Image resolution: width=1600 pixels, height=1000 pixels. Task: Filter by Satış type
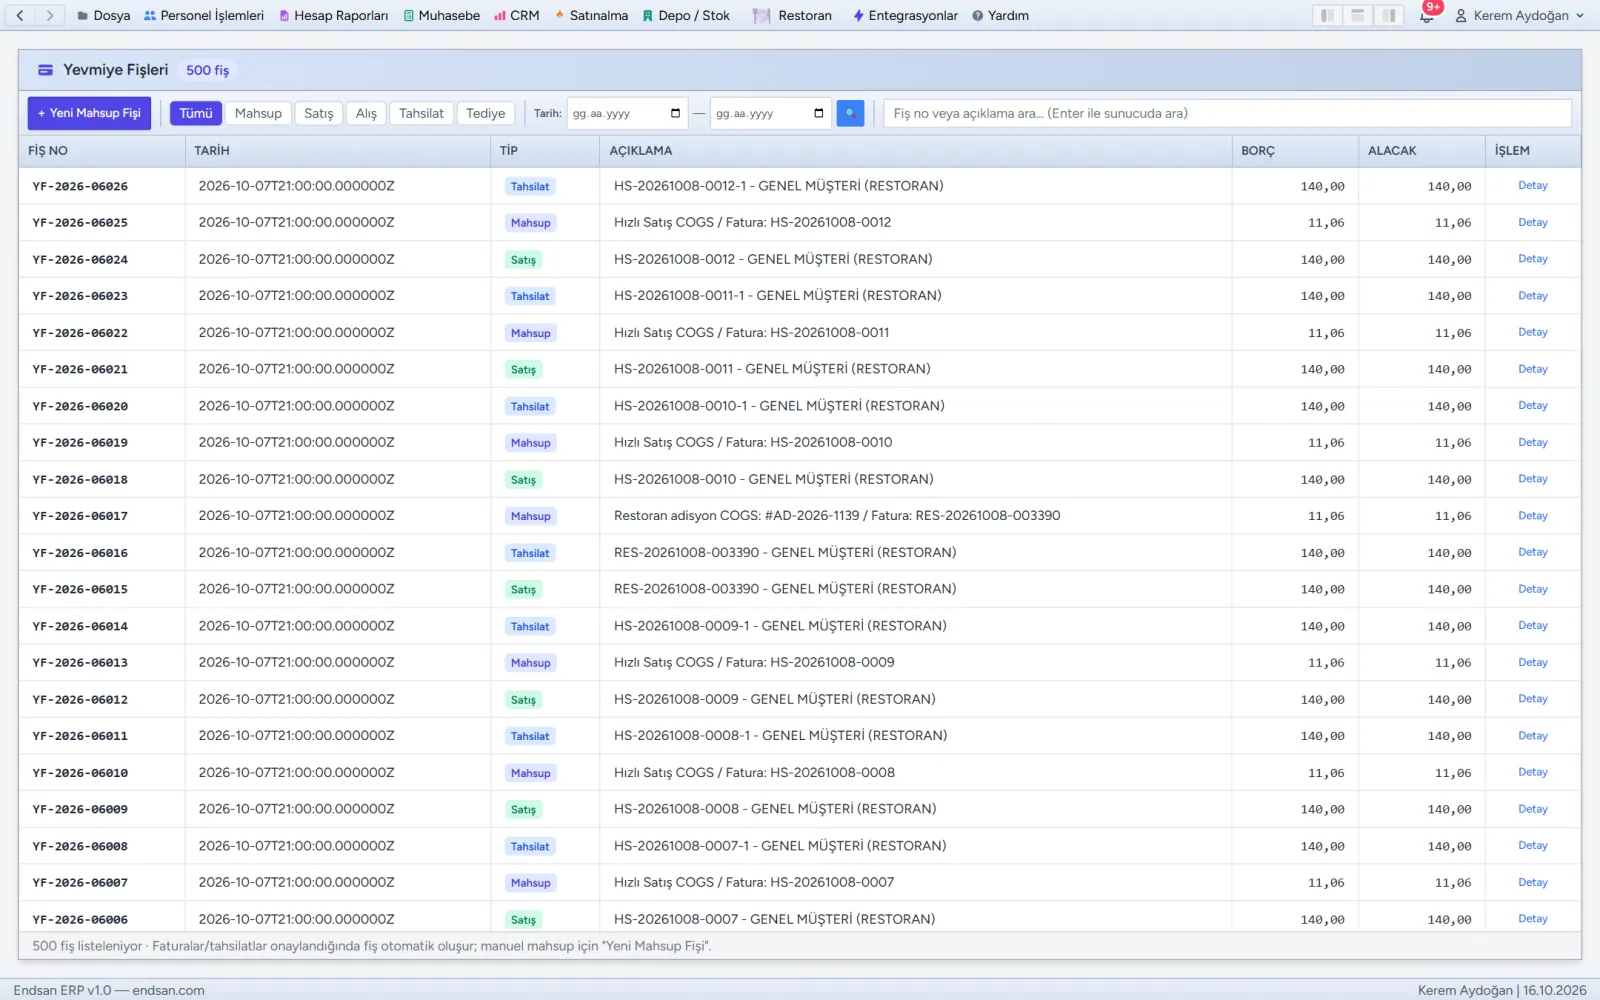(x=319, y=113)
